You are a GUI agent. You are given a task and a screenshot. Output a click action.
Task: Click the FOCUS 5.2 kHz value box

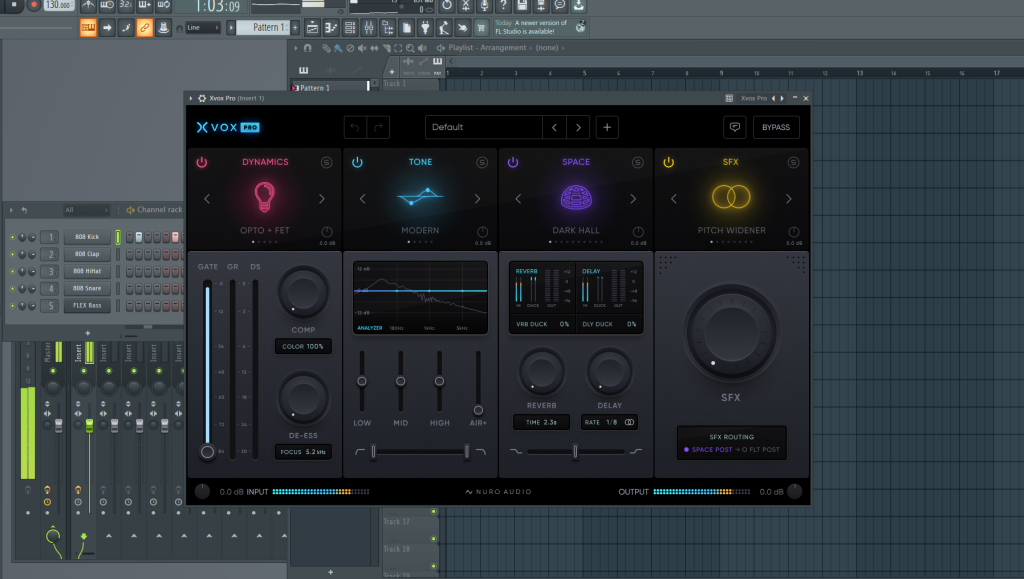pos(303,452)
